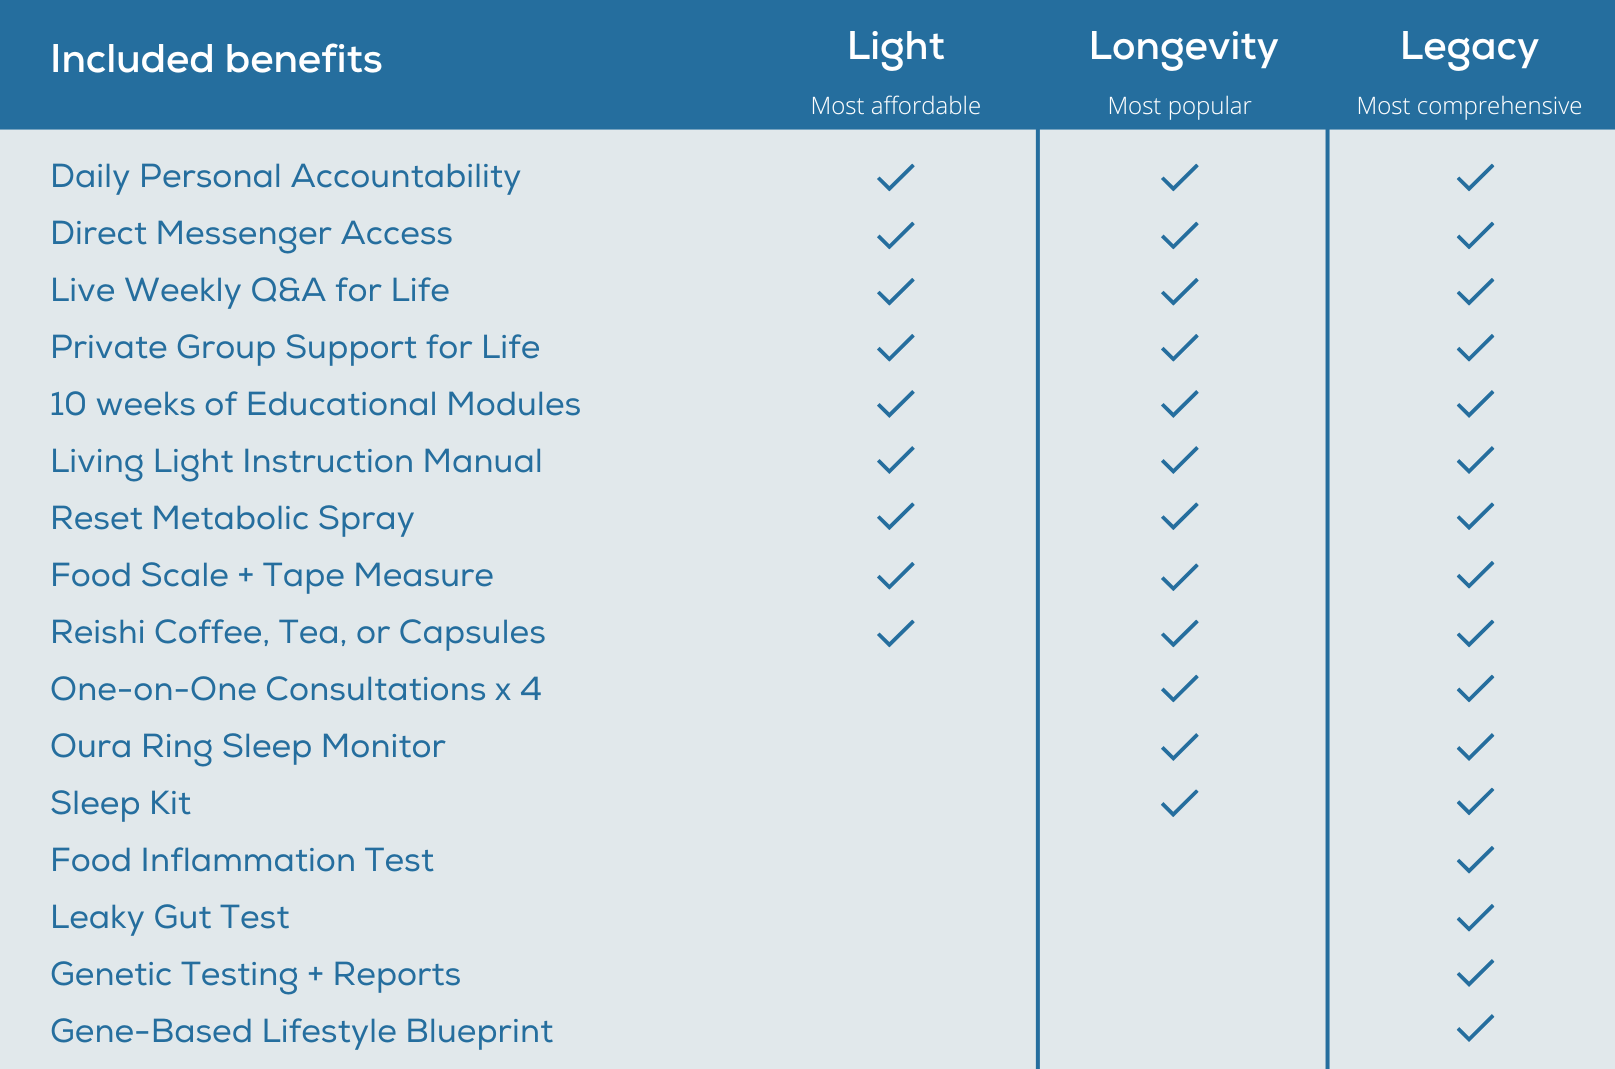This screenshot has height=1069, width=1615.
Task: Click the Most popular subtitle text
Action: click(x=1179, y=106)
